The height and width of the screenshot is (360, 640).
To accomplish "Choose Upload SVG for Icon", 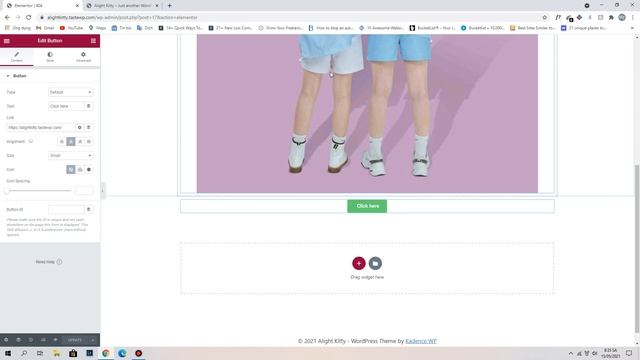I will pos(80,169).
